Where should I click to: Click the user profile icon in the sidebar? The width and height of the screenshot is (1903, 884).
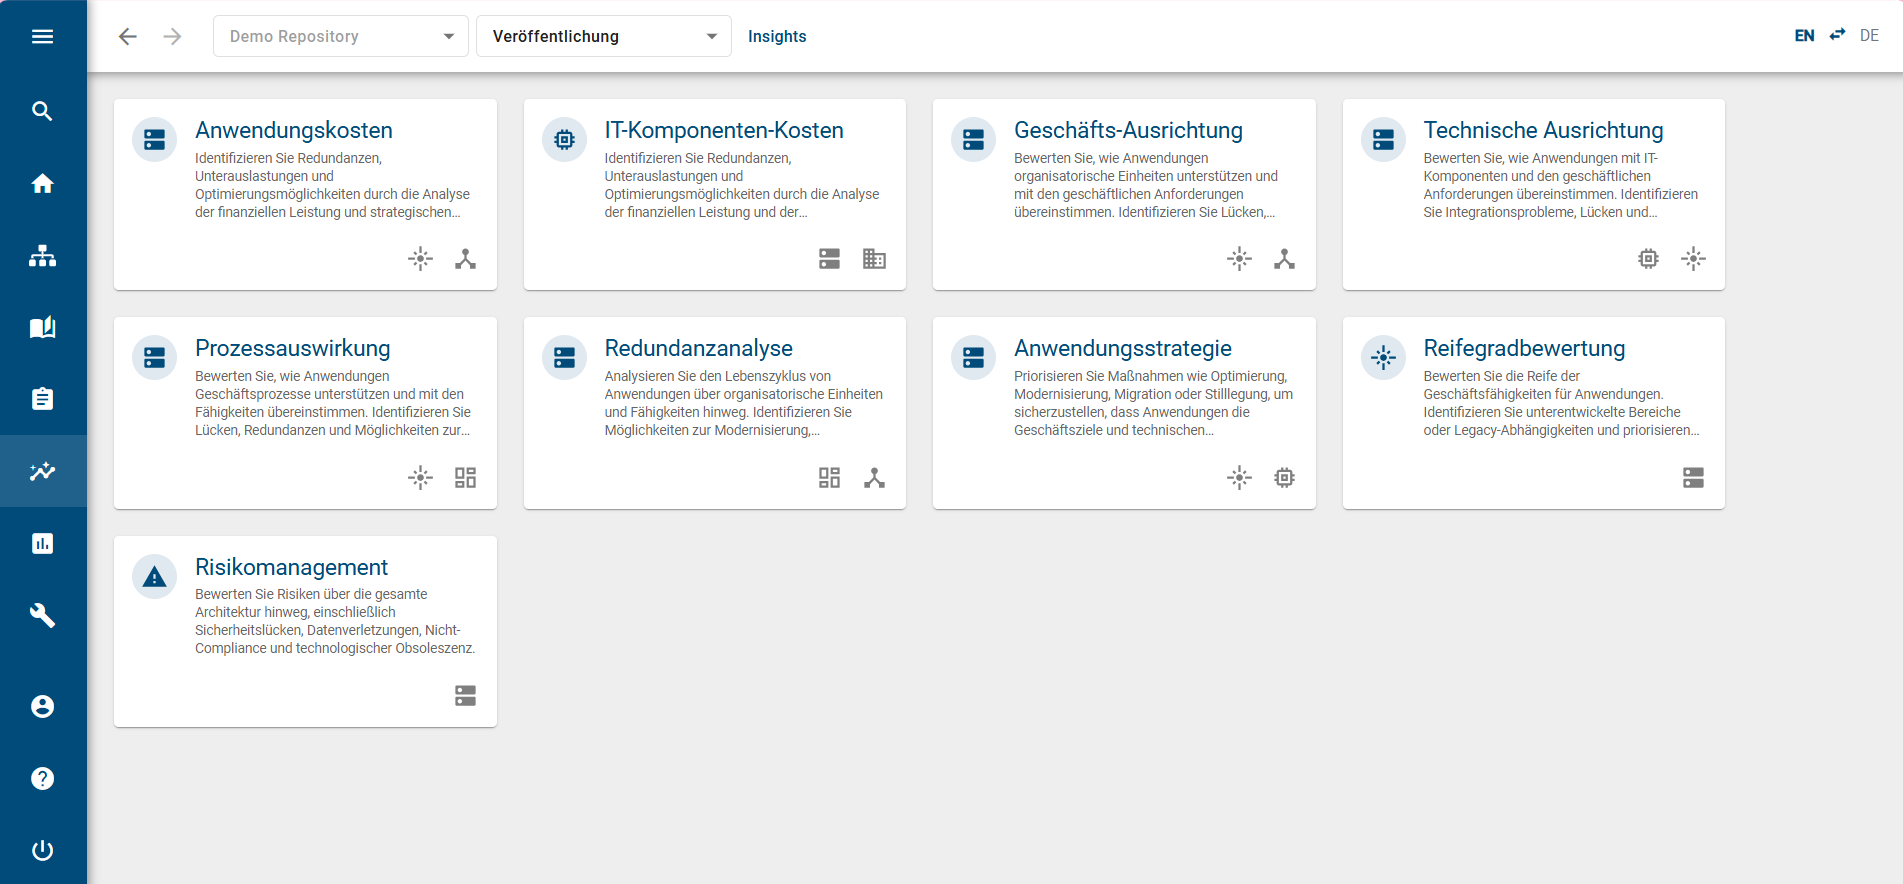tap(42, 707)
